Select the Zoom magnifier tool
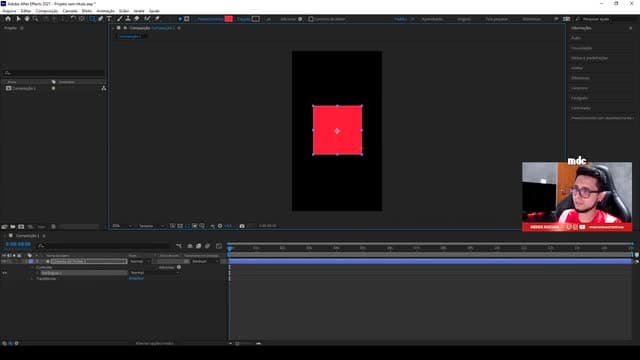640x360 pixels. tap(36, 19)
